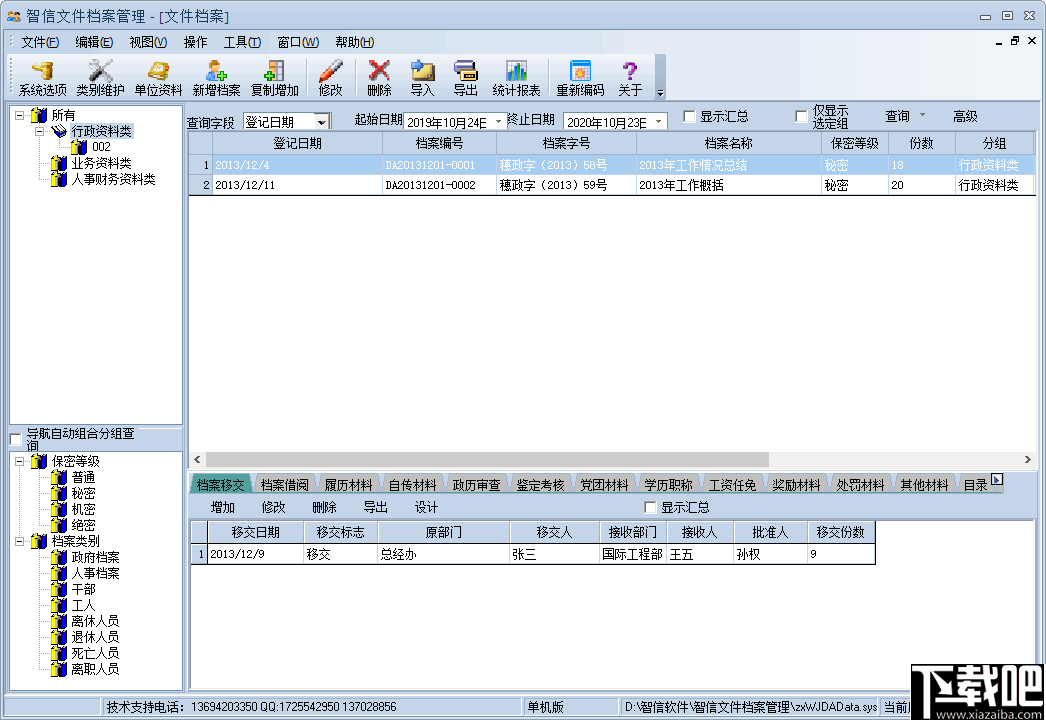Enable the 显示汇总 checkbox near query bar
1046x720 pixels.
pyautogui.click(x=687, y=116)
